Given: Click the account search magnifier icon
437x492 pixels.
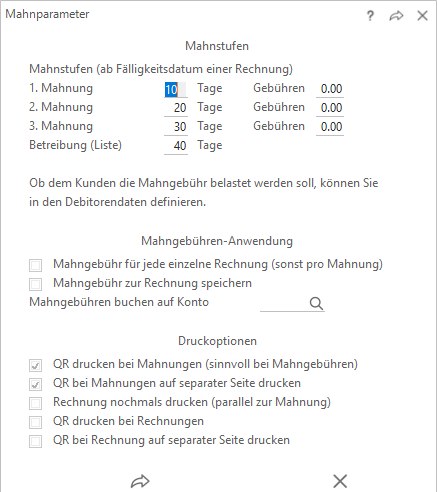Looking at the screenshot, I should click(x=316, y=303).
